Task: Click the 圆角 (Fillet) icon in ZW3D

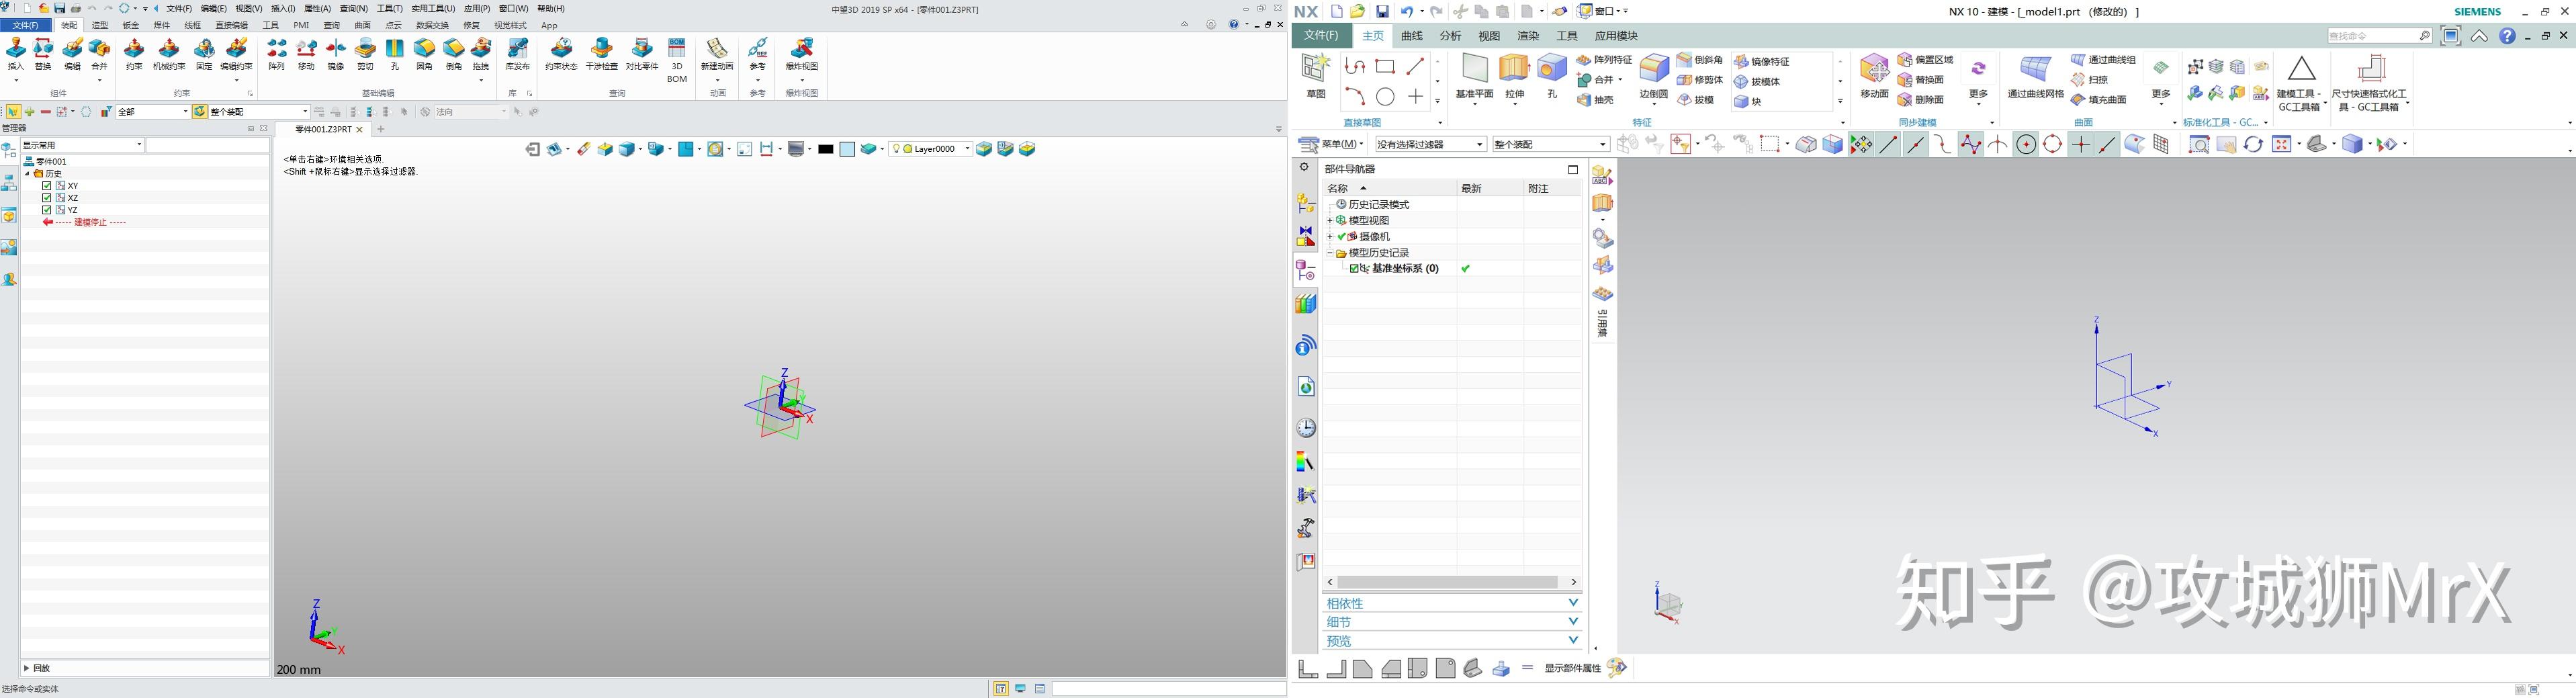Action: [x=425, y=54]
